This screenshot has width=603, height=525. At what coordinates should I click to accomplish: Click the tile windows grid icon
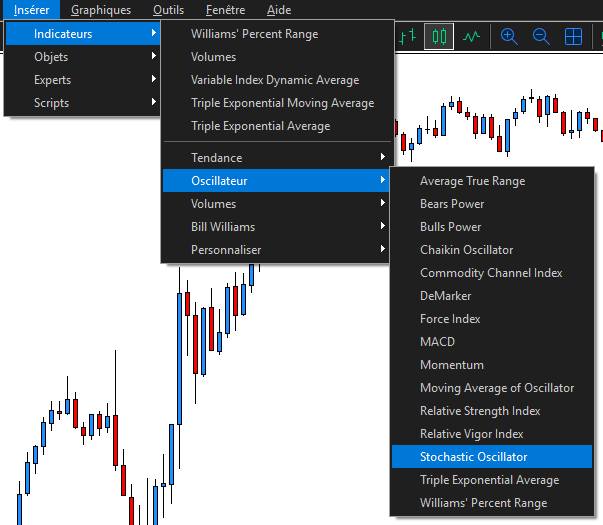tap(573, 37)
